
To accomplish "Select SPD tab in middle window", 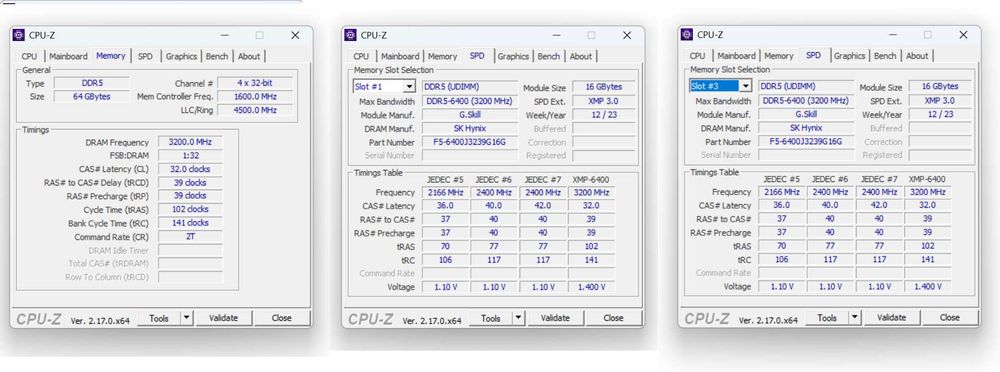I will click(x=477, y=56).
